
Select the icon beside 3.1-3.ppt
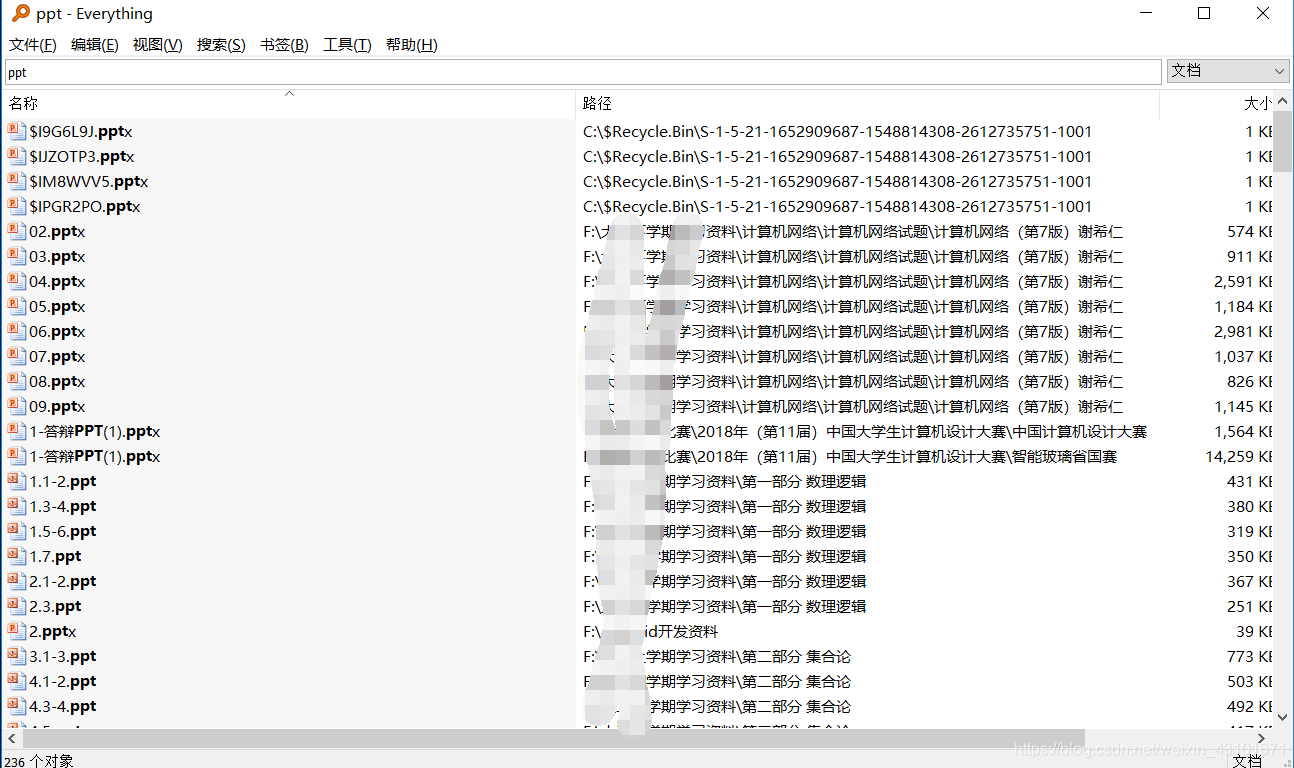[16, 656]
